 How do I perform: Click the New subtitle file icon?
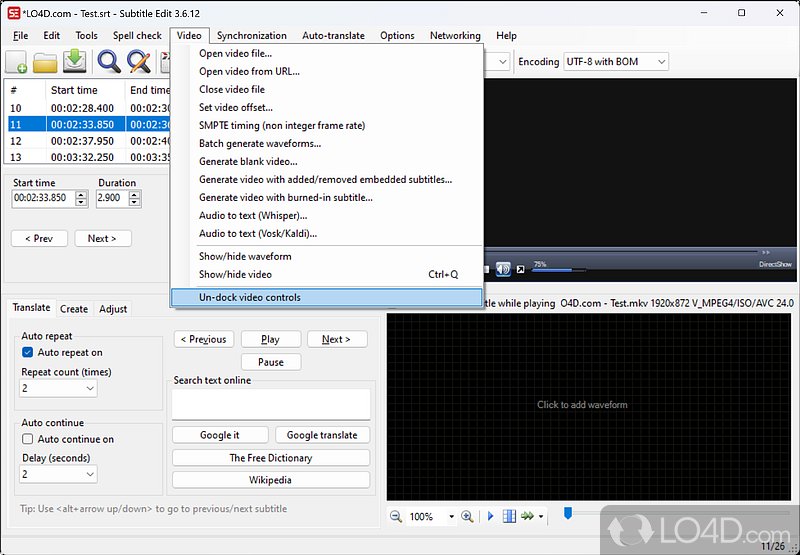click(x=16, y=62)
